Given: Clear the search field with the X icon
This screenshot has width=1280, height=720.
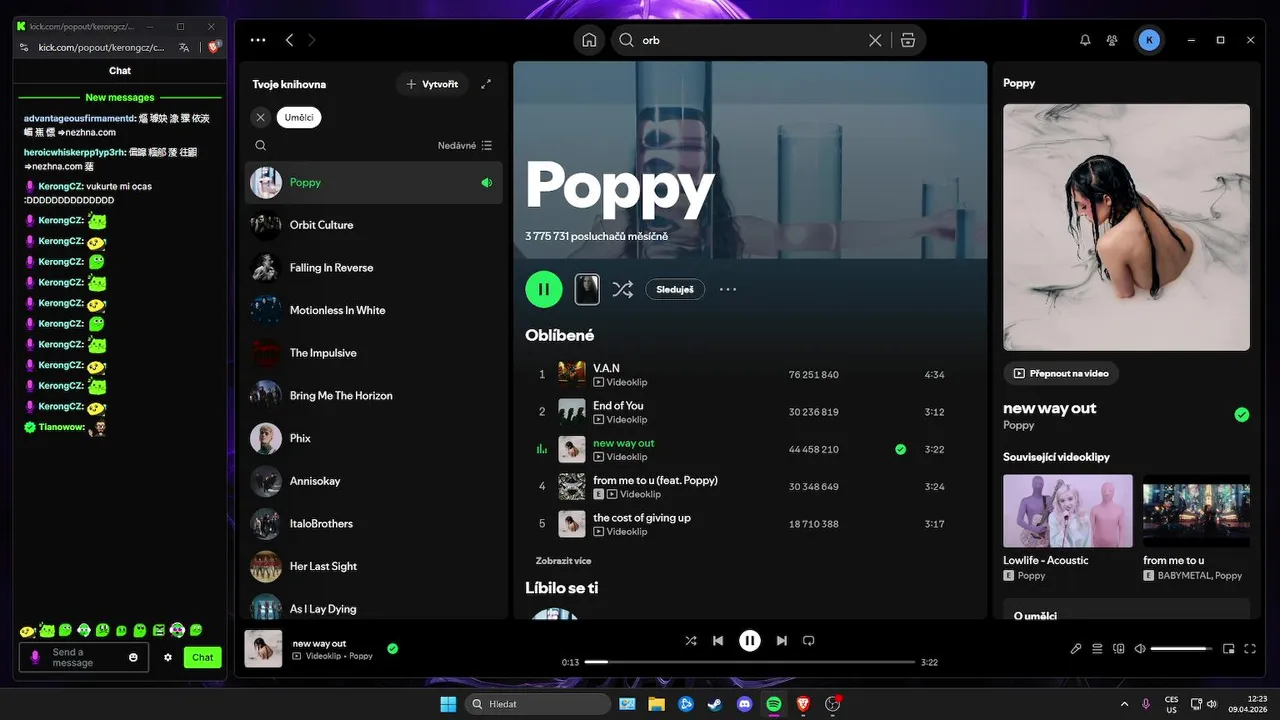Looking at the screenshot, I should (x=875, y=40).
